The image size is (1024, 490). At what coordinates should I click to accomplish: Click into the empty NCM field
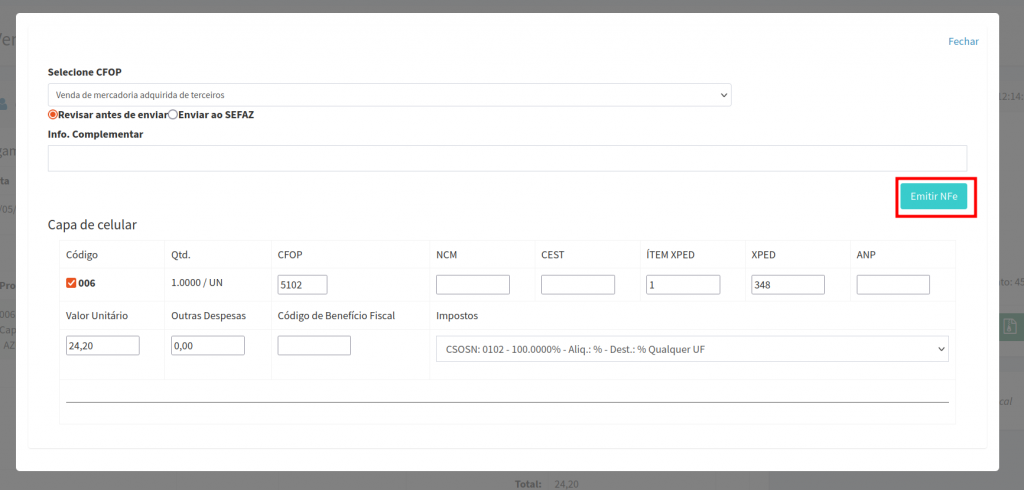pos(472,285)
